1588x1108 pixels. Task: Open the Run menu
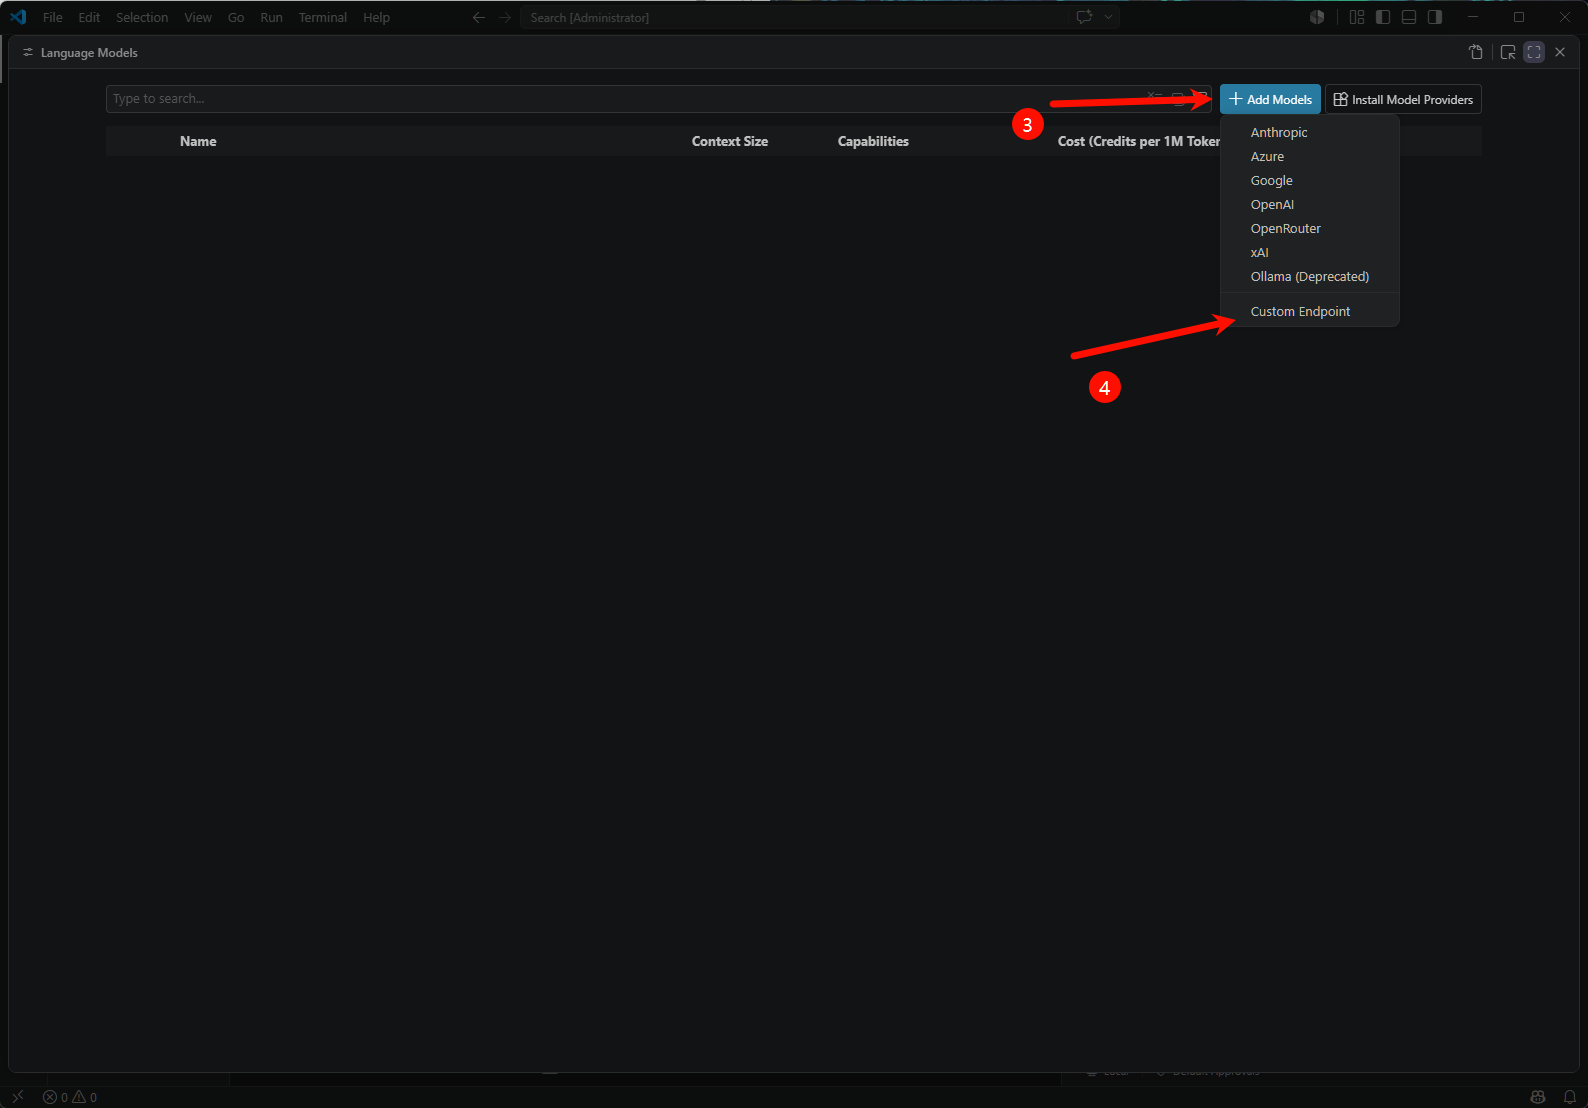(271, 17)
